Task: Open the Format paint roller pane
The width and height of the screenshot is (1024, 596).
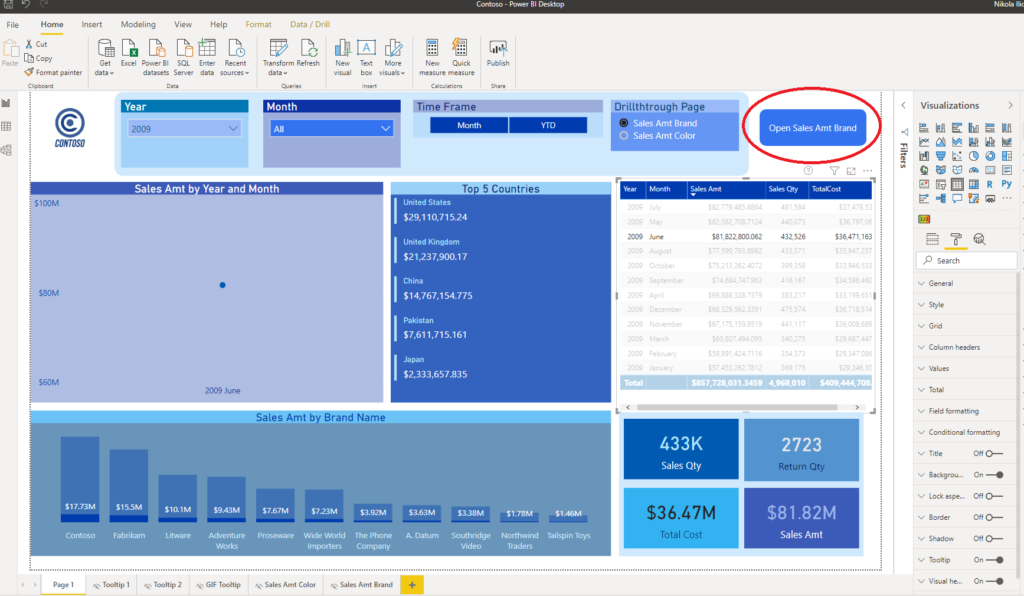Action: pos(955,239)
